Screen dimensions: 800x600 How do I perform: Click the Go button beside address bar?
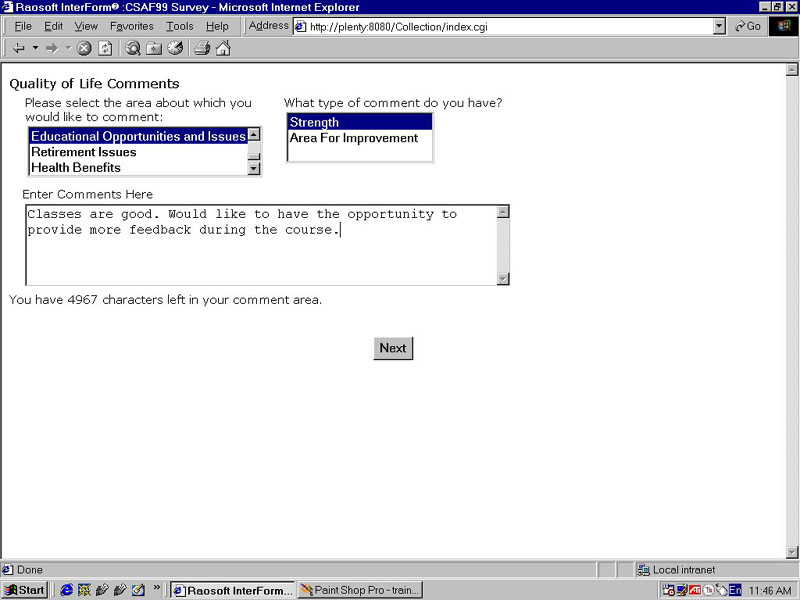click(x=747, y=26)
